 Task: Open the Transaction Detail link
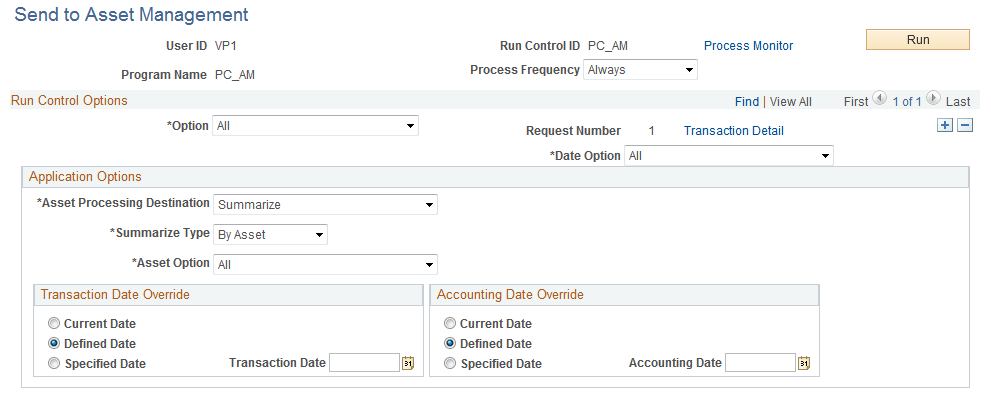tap(734, 131)
